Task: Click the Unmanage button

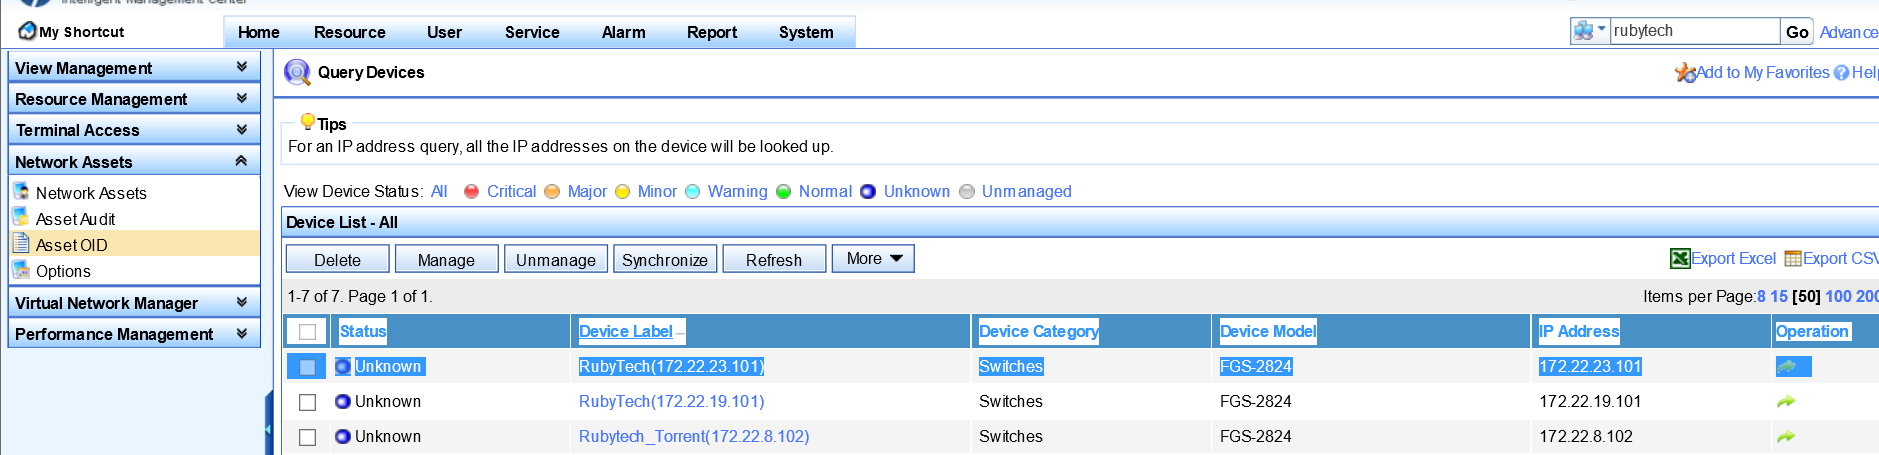Action: point(556,259)
